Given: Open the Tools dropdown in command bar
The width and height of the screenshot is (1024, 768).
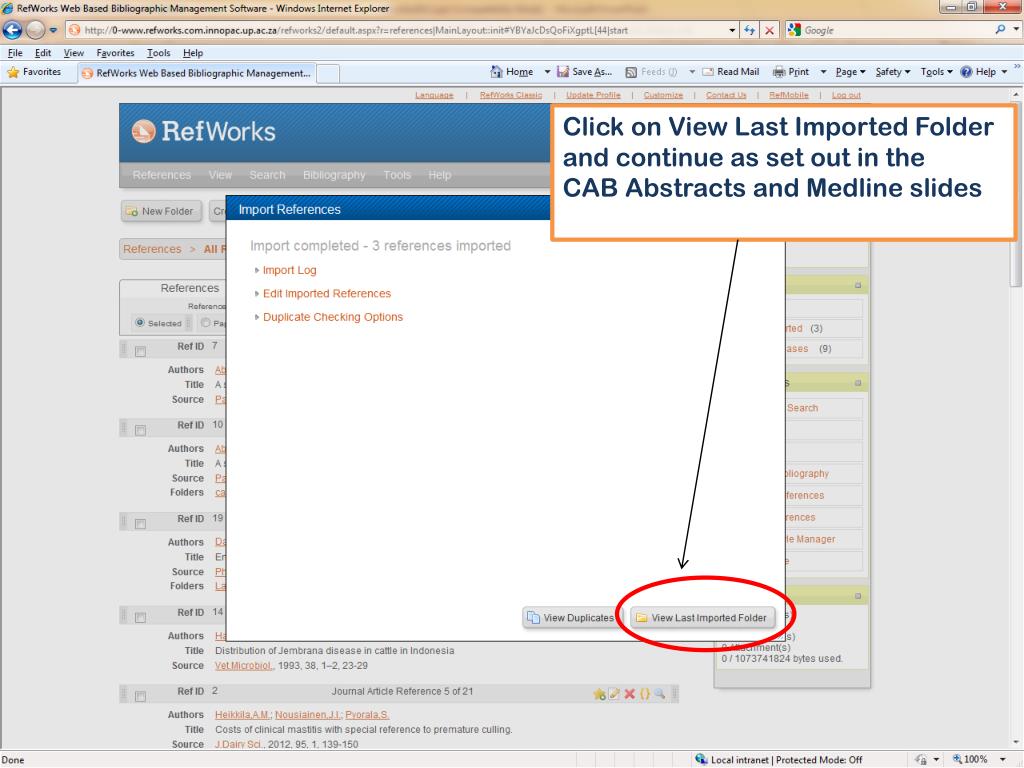Looking at the screenshot, I should [936, 72].
